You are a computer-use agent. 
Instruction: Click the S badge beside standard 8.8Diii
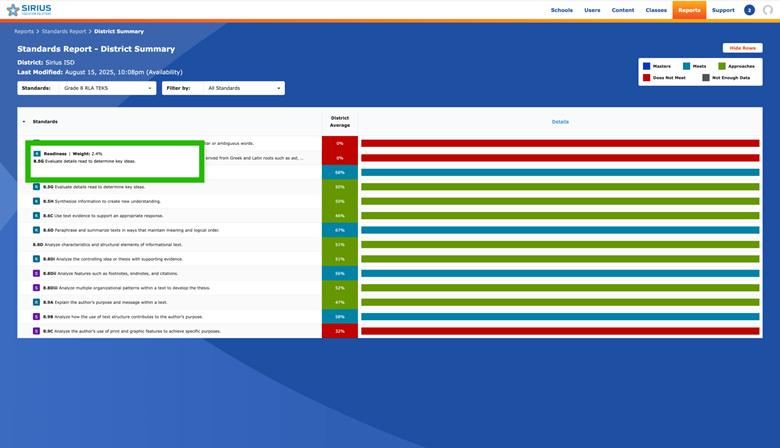[x=36, y=288]
